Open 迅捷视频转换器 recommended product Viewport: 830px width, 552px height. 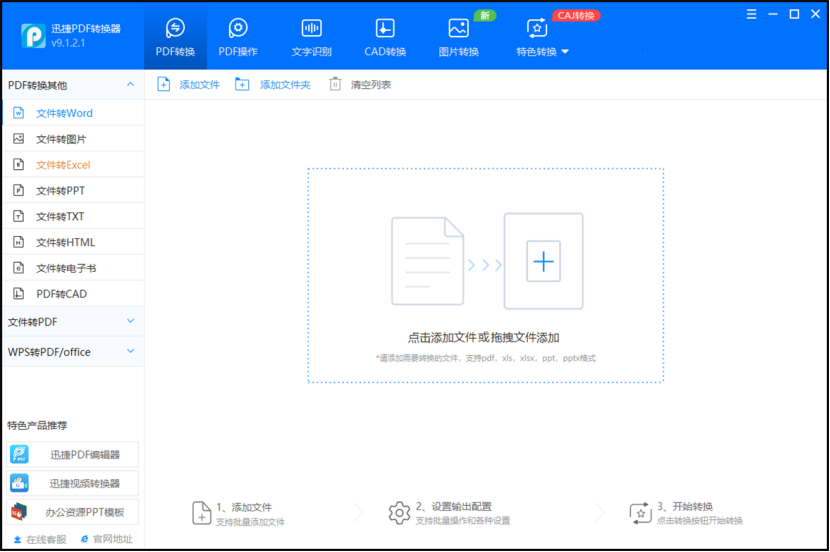73,483
